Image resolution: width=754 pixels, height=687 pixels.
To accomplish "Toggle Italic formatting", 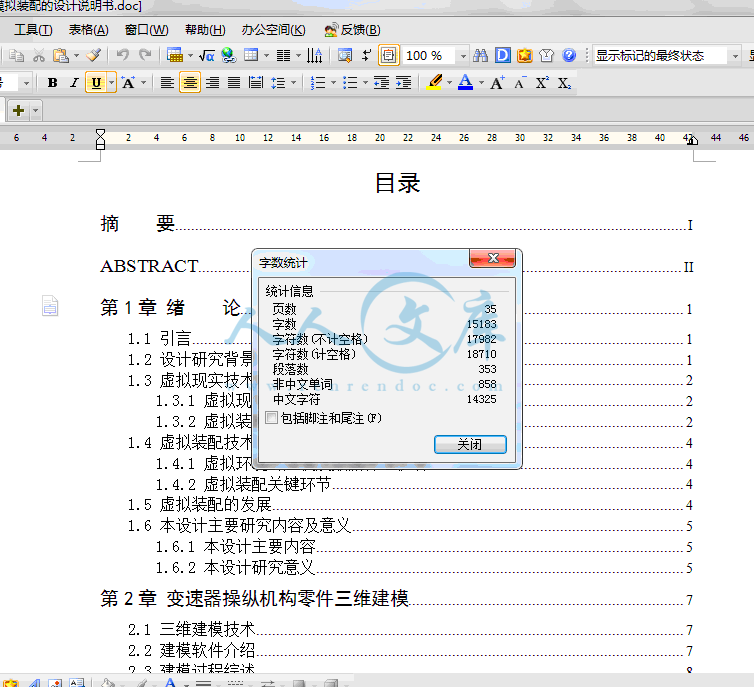I will tap(74, 83).
